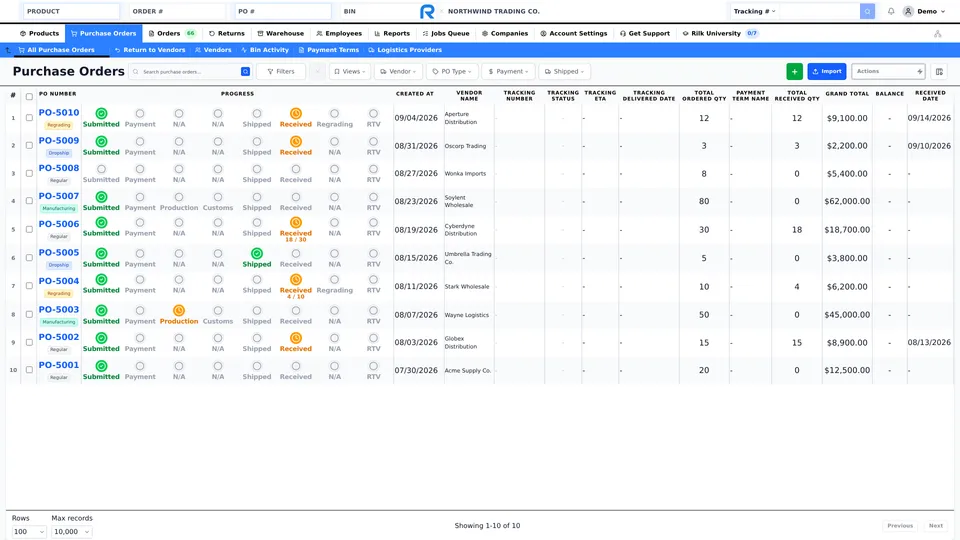
Task: Open the PO-5010 link
Action: click(59, 113)
